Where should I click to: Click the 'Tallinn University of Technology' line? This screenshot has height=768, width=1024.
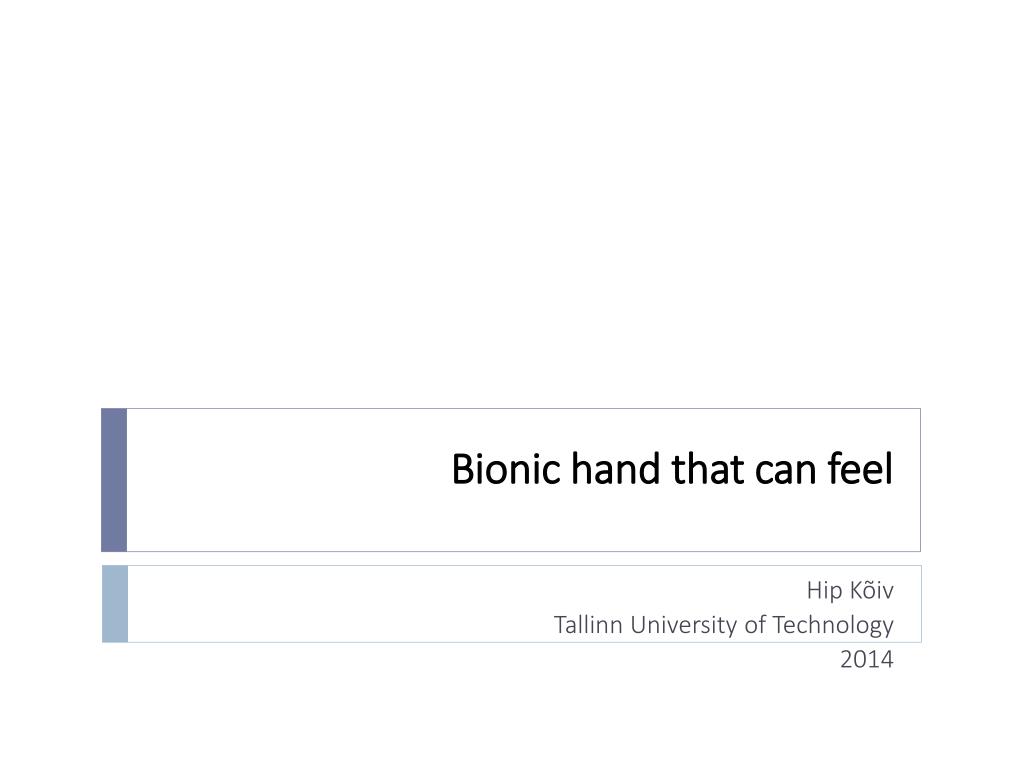pyautogui.click(x=724, y=625)
